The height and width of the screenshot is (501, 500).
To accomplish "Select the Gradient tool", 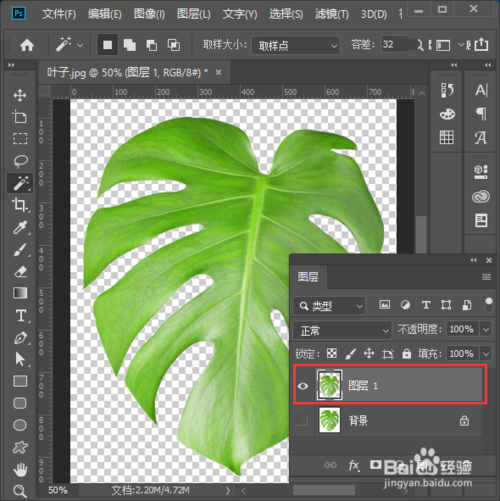I will 20,293.
